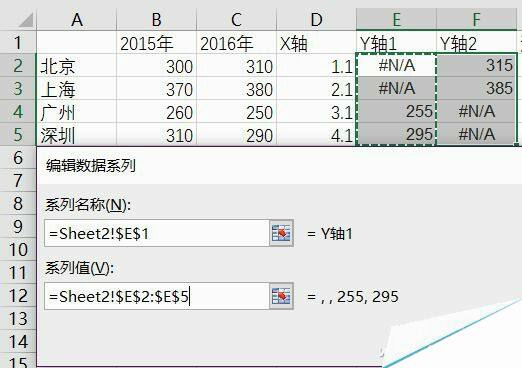Click cell with value 370

pos(157,89)
